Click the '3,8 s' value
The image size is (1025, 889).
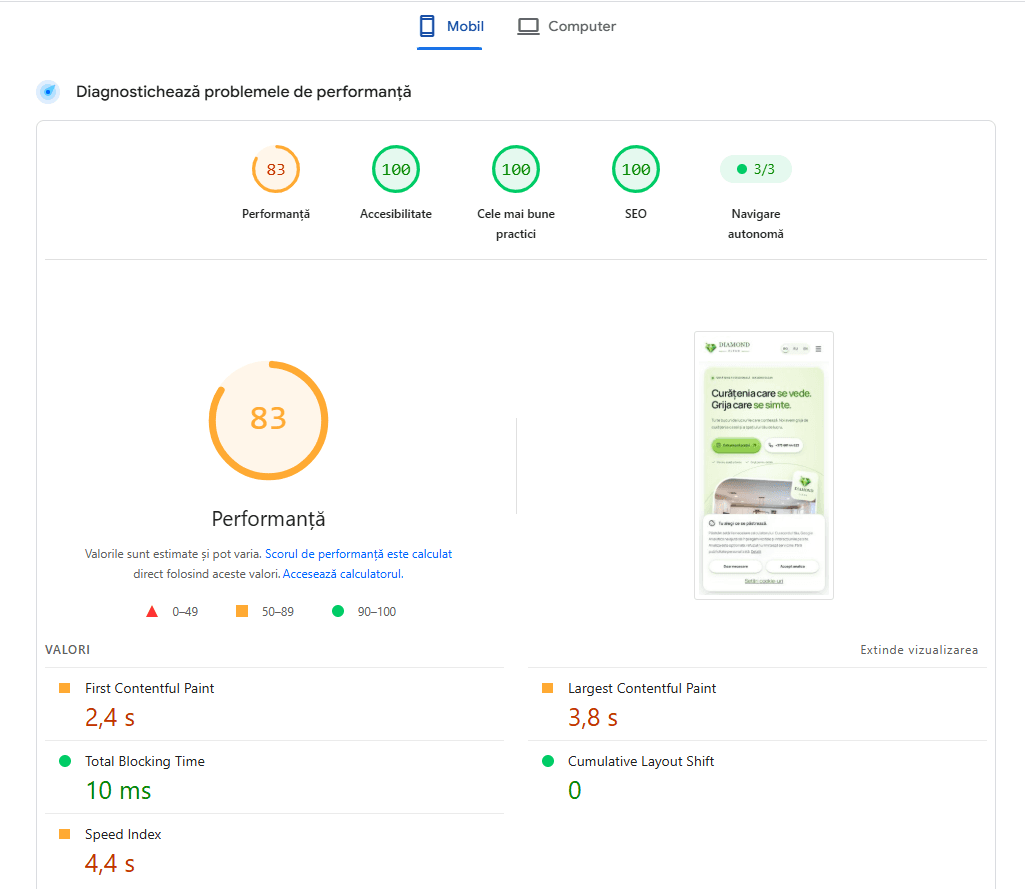(593, 718)
